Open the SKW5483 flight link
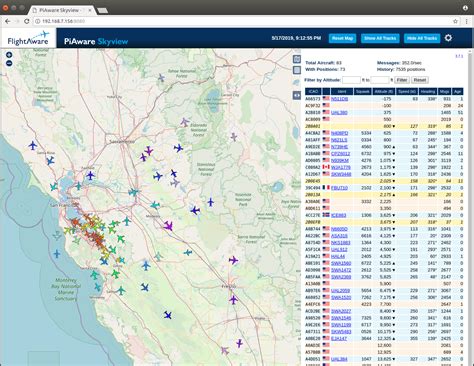Screen dimensions: 474x366 341,331
